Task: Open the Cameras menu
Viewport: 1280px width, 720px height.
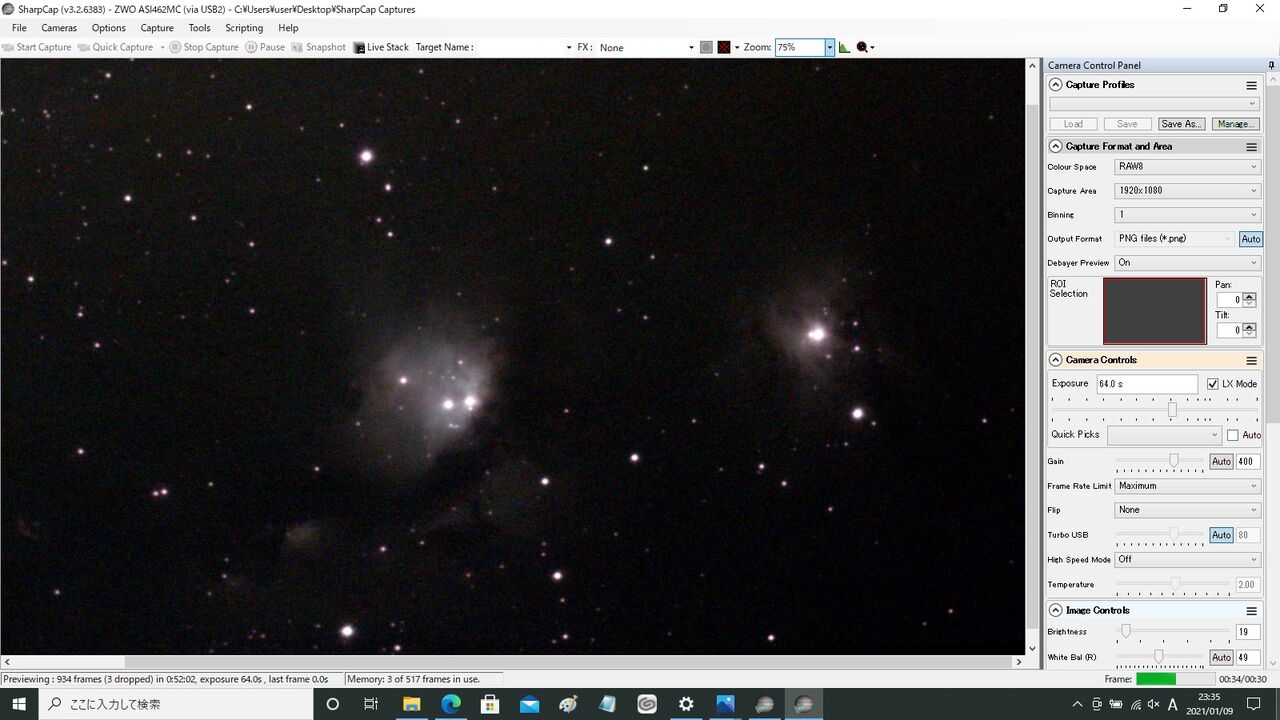Action: click(59, 28)
